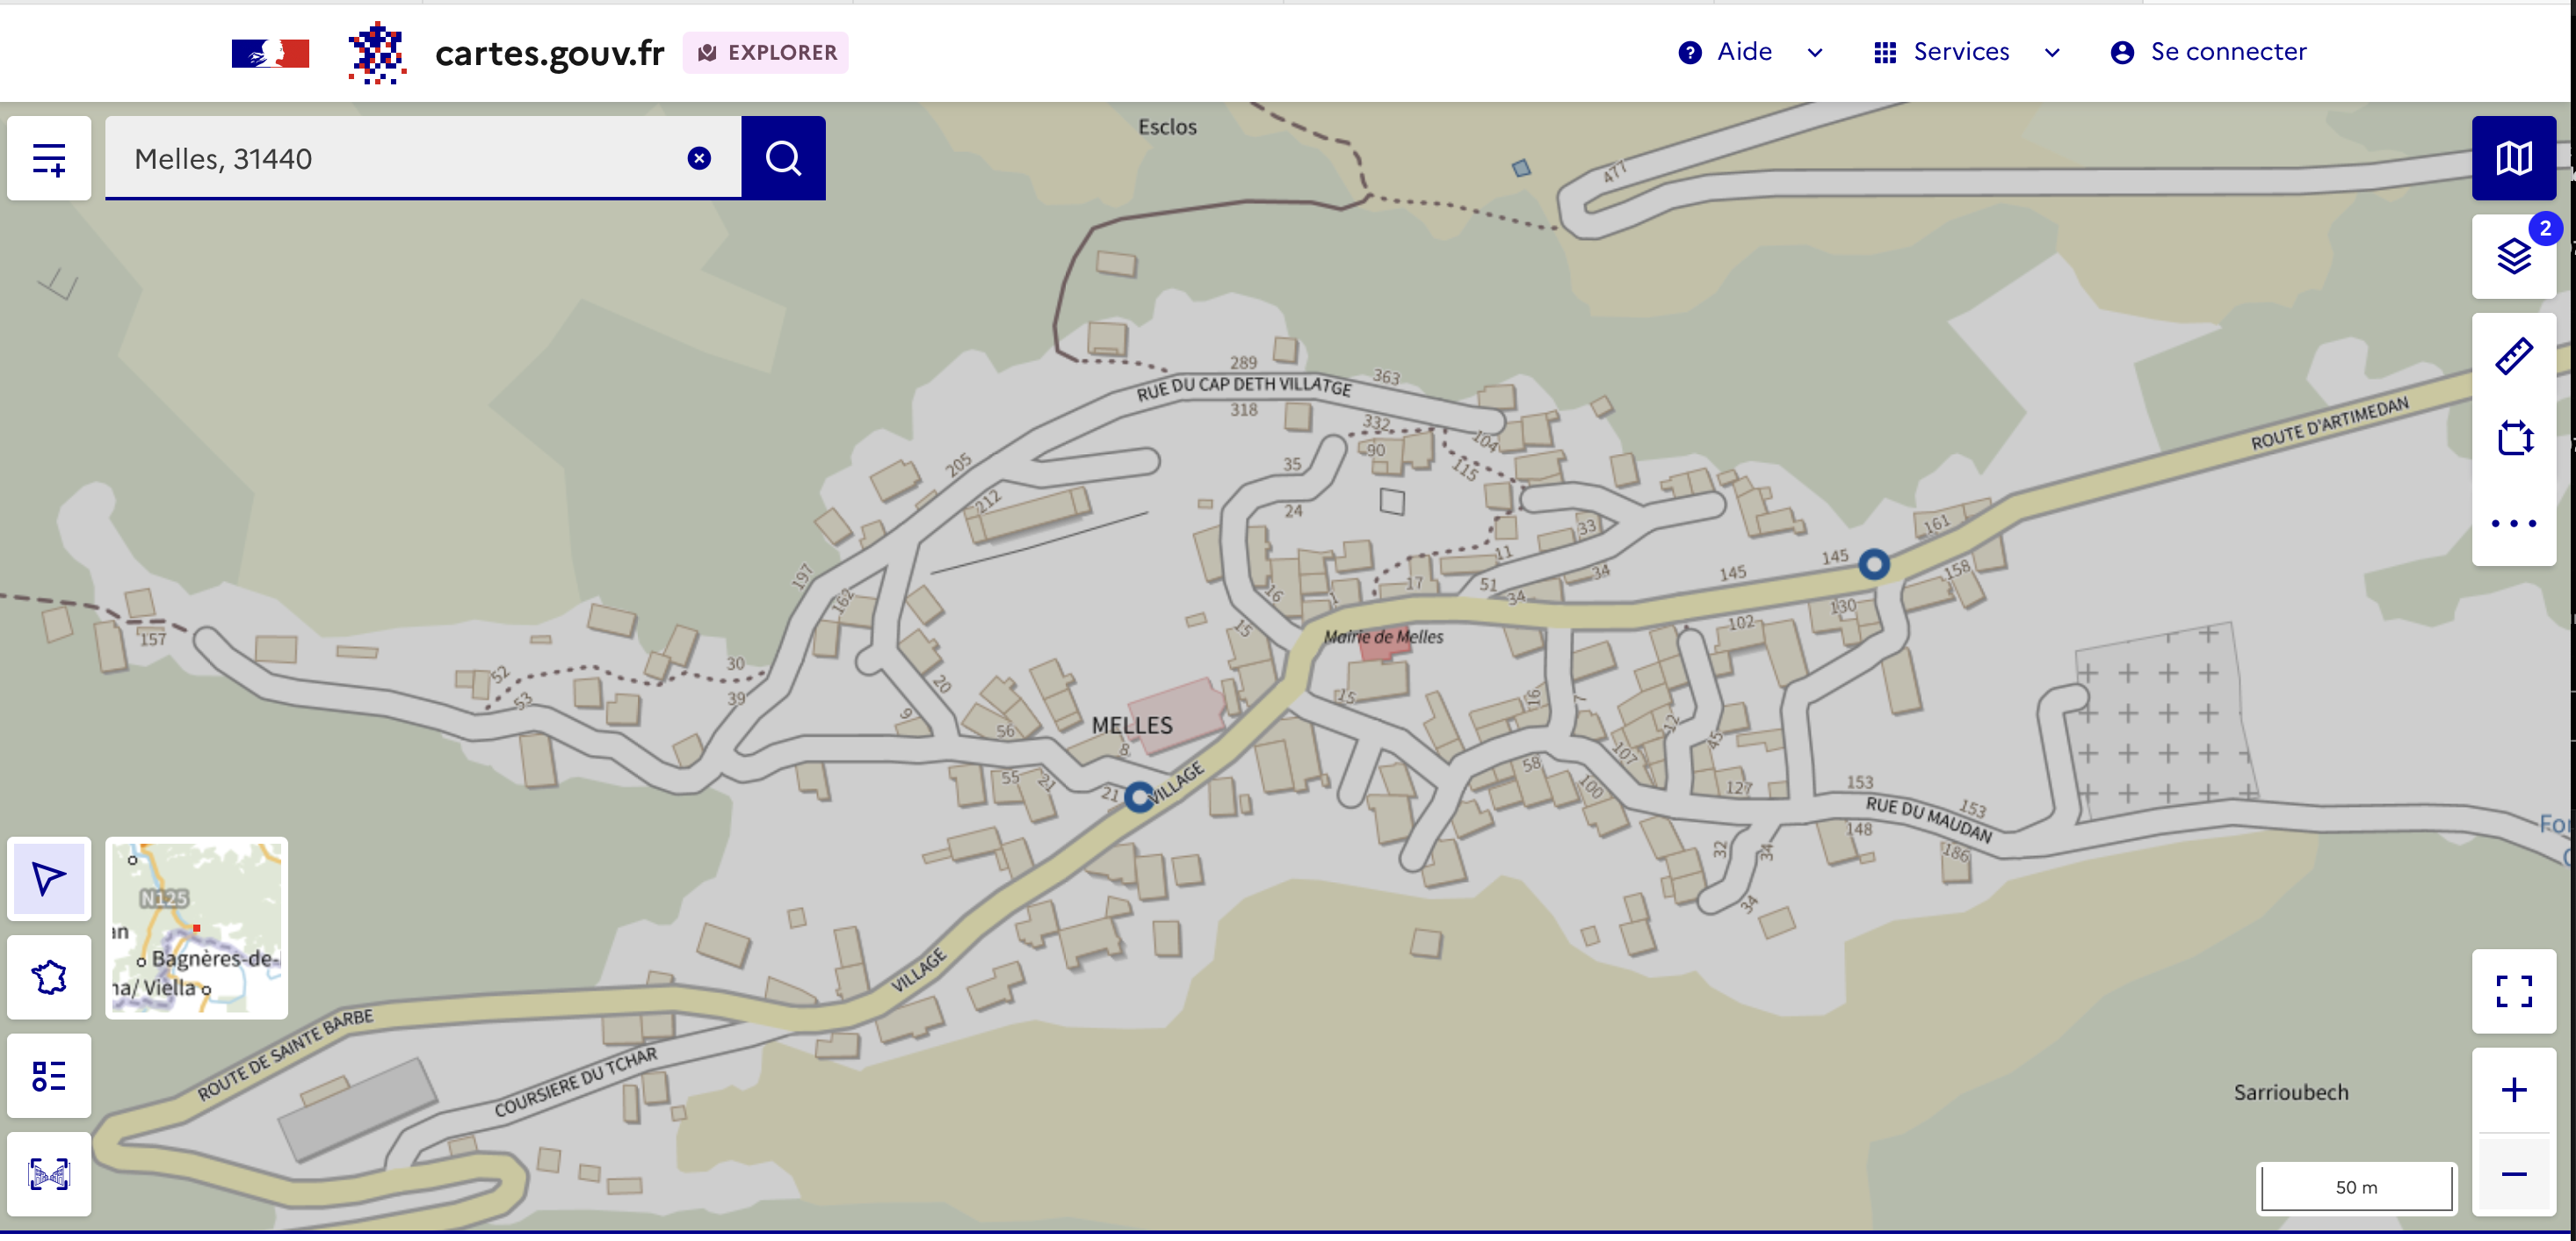Expand the Aide dropdown chevron
This screenshot has height=1241, width=2576.
tap(1815, 53)
